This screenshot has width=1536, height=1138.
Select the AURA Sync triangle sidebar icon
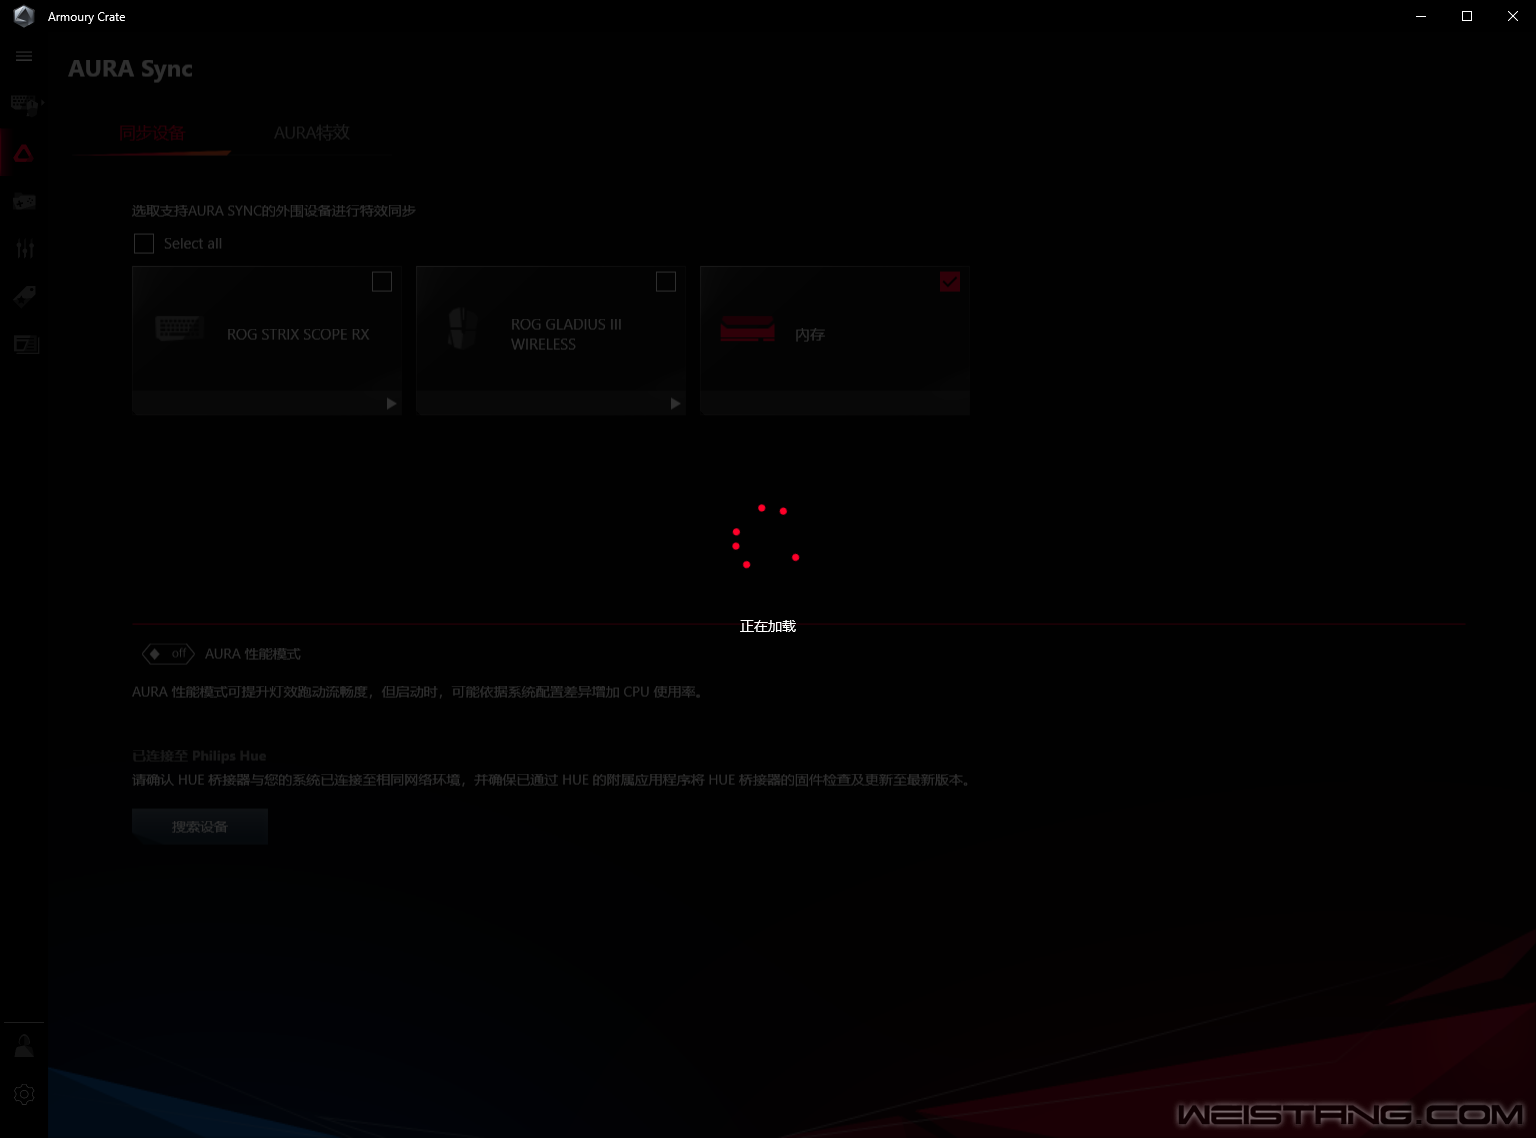click(24, 154)
